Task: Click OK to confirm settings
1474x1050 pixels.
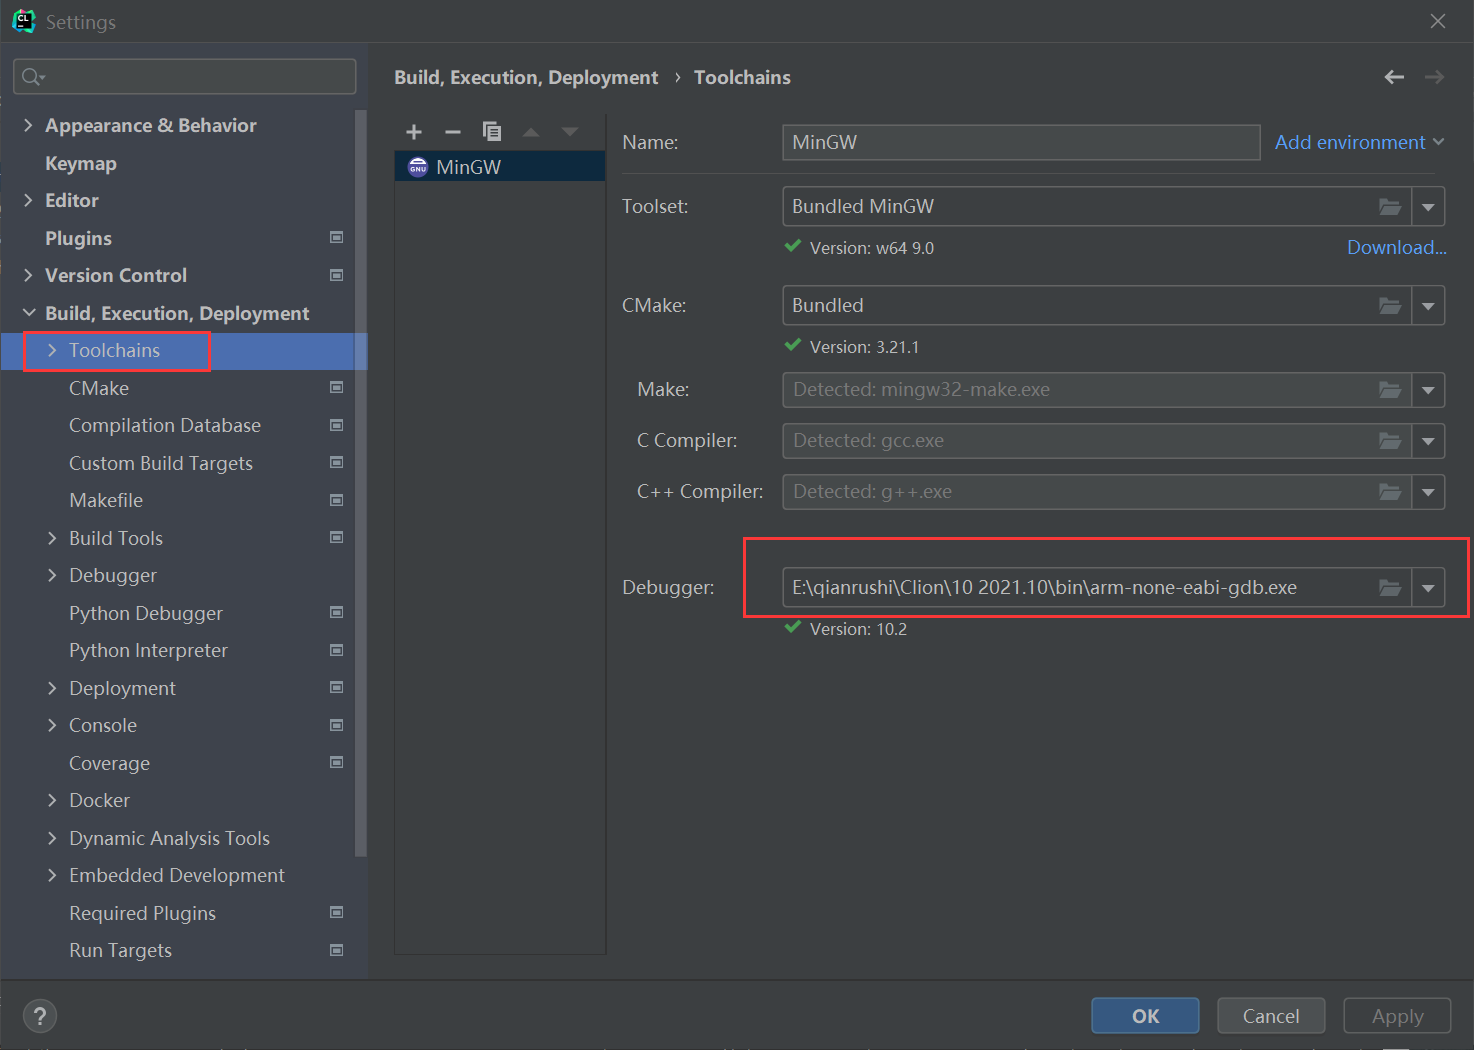Action: pos(1145,1016)
